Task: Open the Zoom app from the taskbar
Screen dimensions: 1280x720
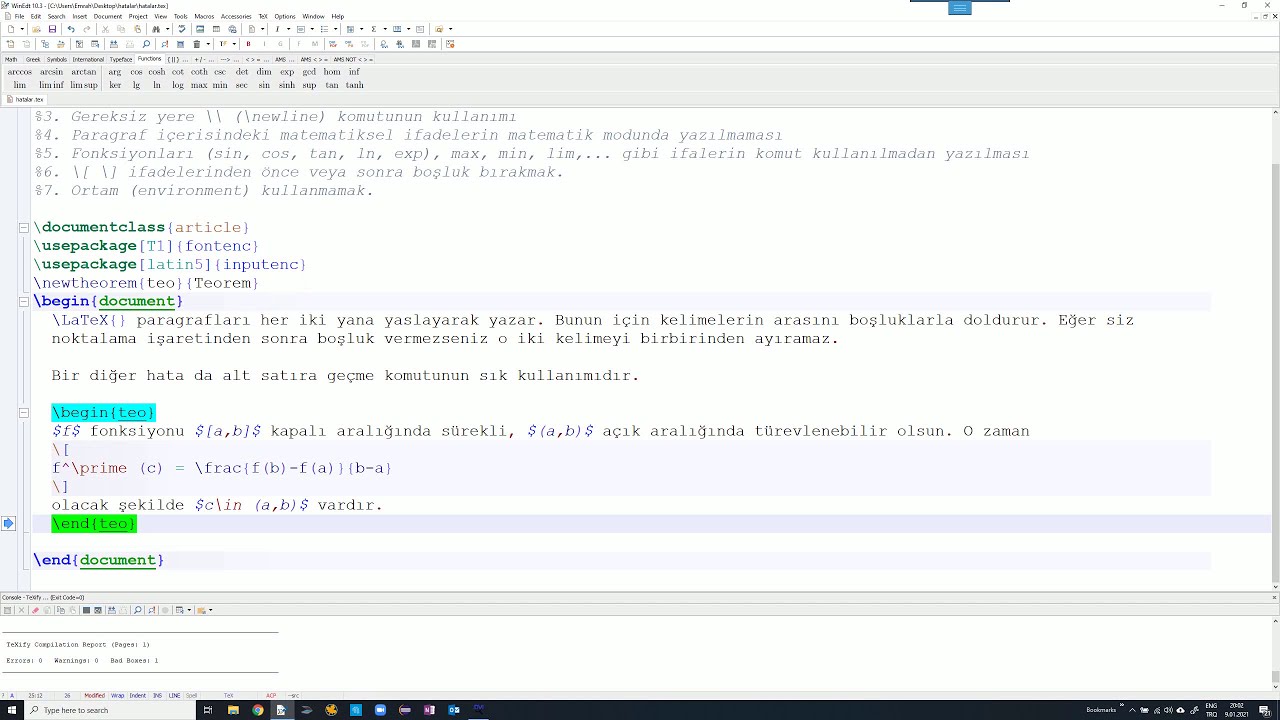Action: click(x=380, y=710)
